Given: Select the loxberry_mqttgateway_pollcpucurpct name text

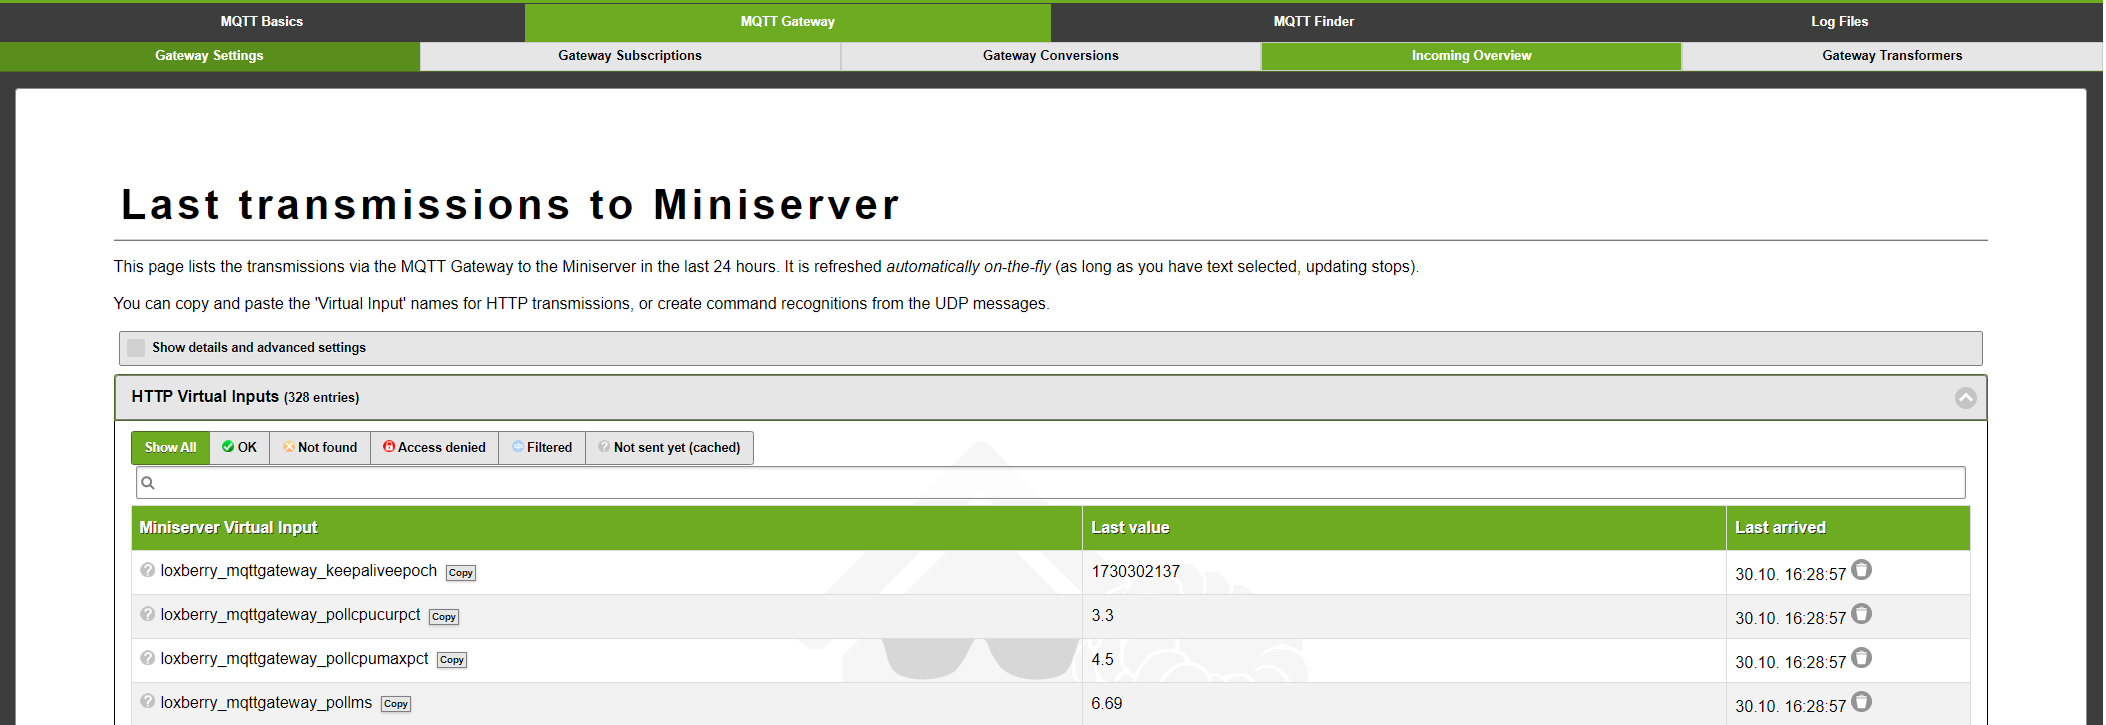Looking at the screenshot, I should pyautogui.click(x=291, y=615).
